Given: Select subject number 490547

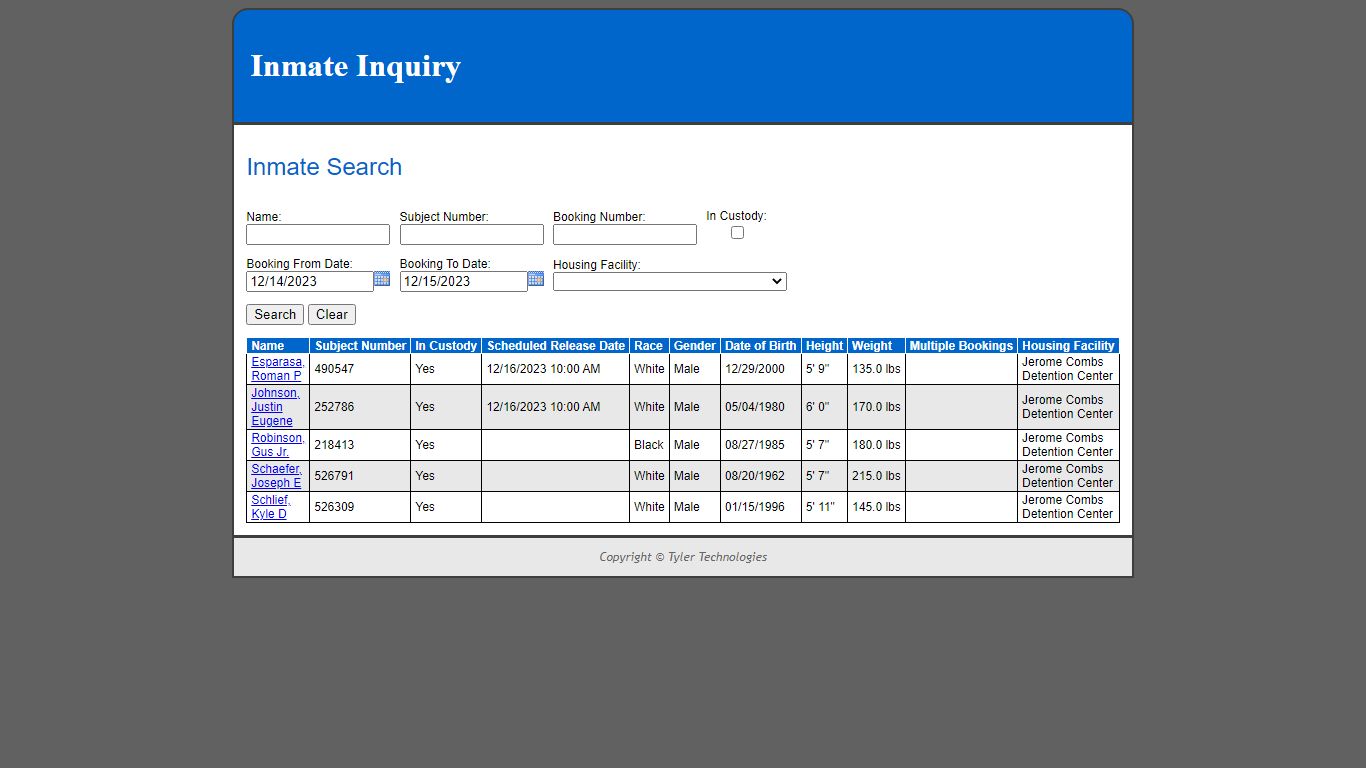Looking at the screenshot, I should click(x=334, y=369).
